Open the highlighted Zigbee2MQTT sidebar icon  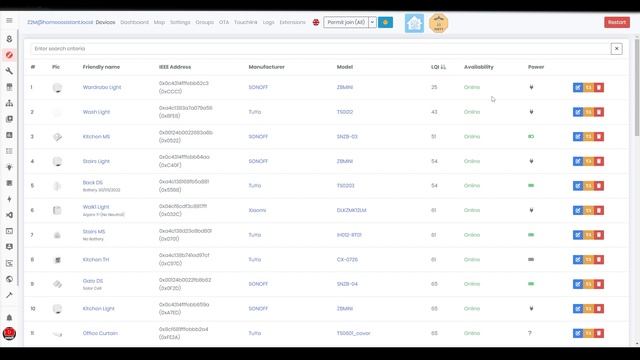[x=9, y=55]
